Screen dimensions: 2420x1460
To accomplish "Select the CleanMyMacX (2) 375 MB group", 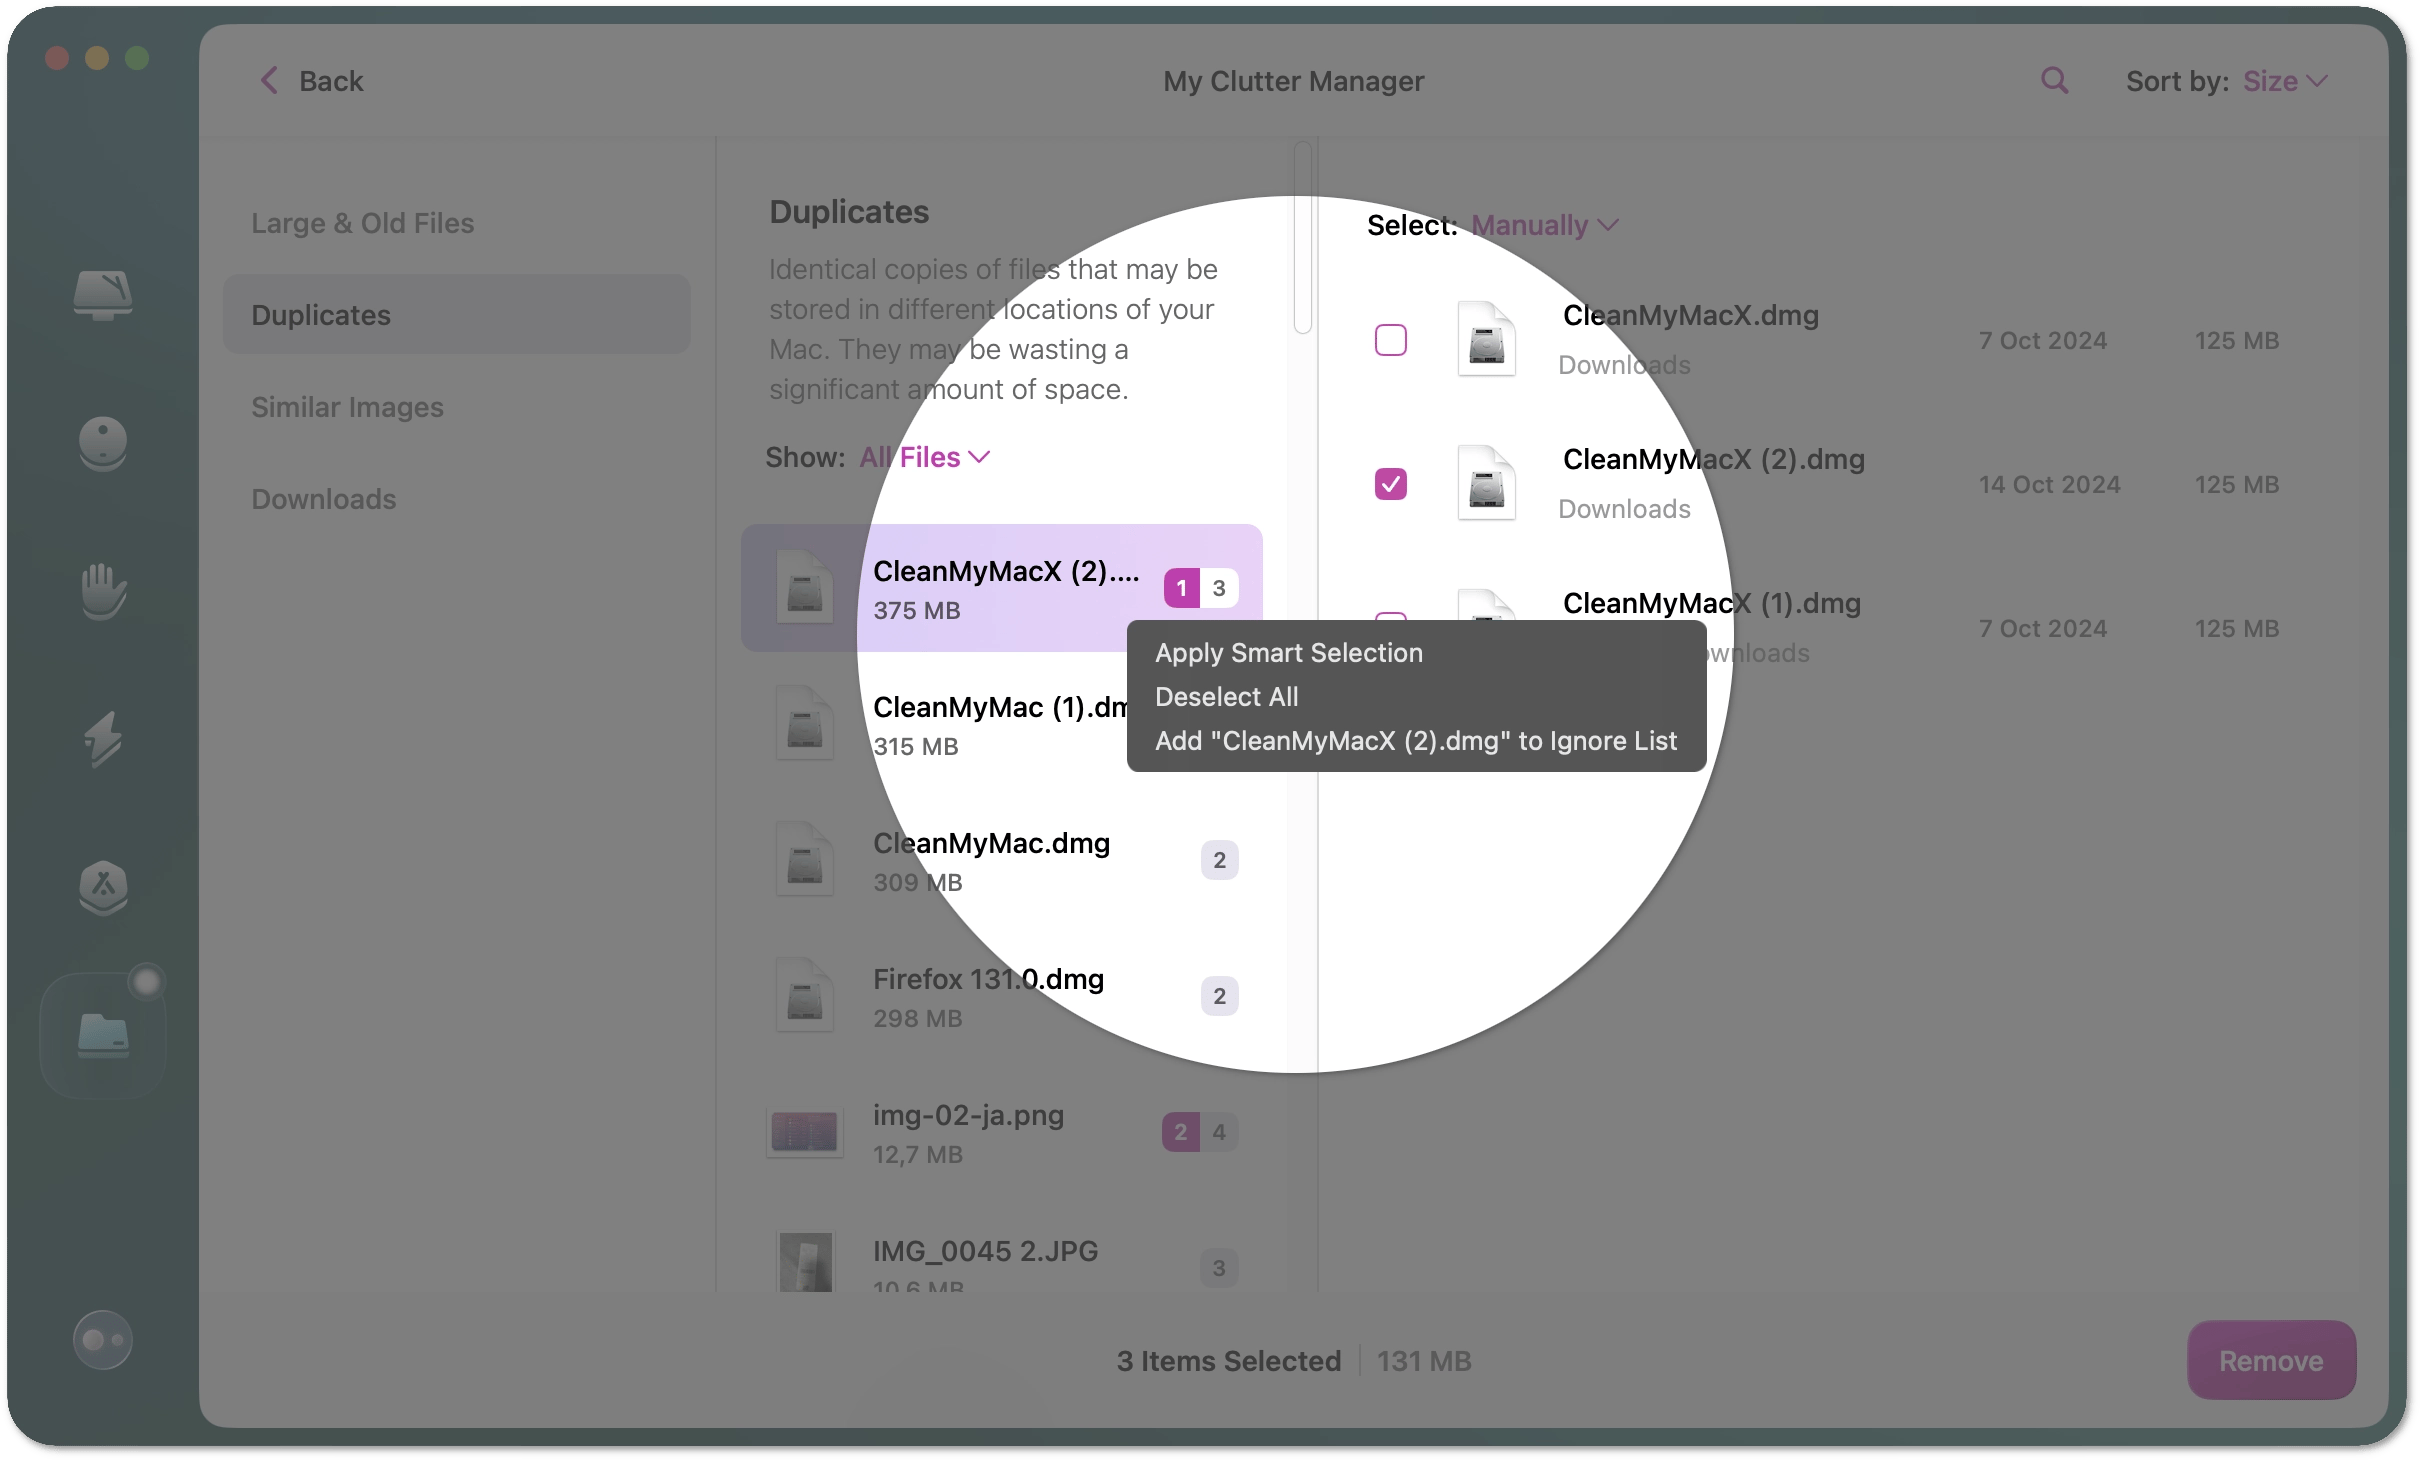I will 1002,587.
